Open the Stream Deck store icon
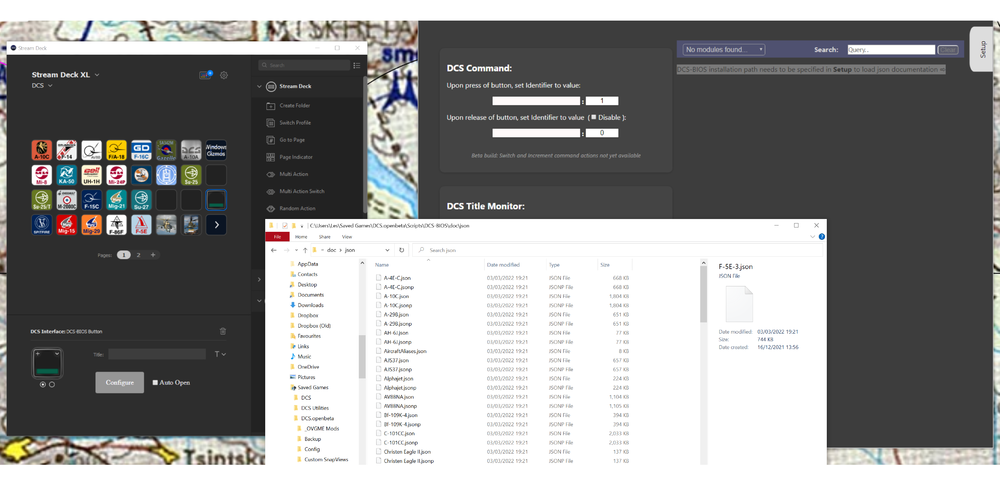 point(205,75)
